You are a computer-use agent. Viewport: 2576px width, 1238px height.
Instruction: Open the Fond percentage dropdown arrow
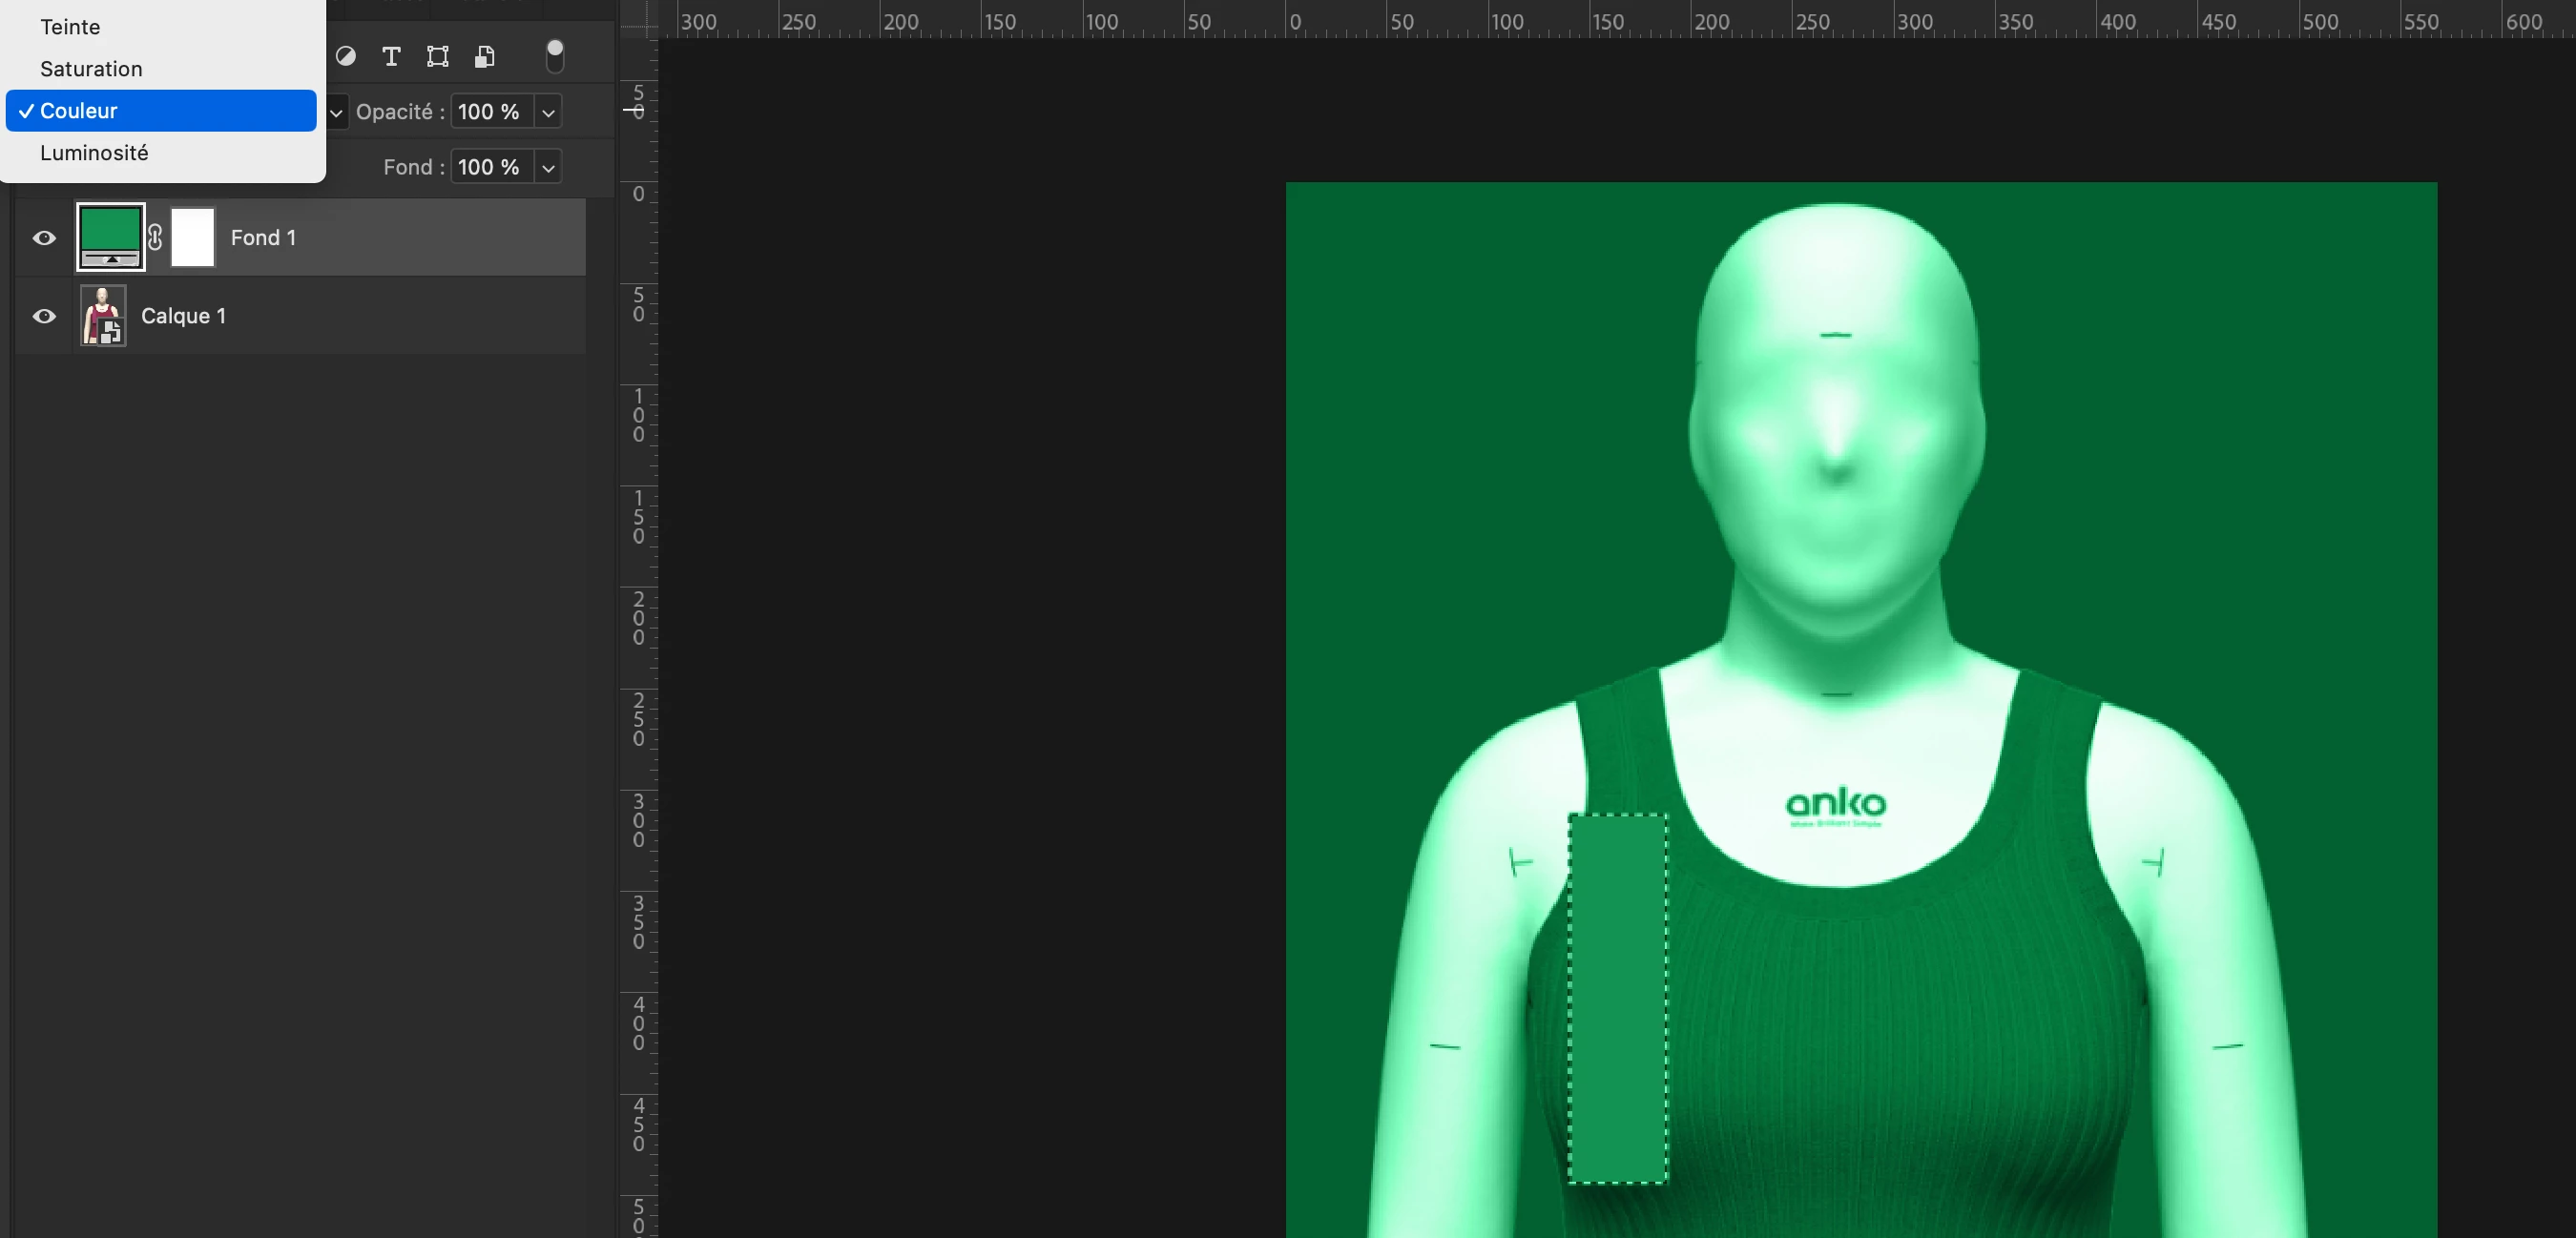tap(548, 168)
